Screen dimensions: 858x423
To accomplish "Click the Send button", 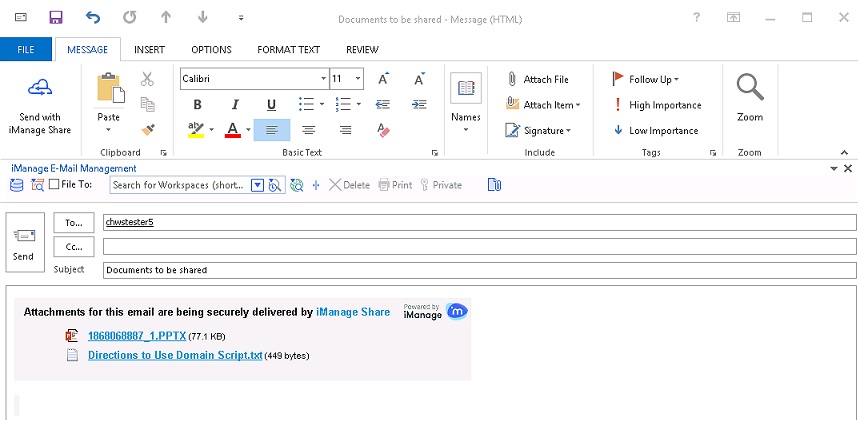I will (25, 242).
